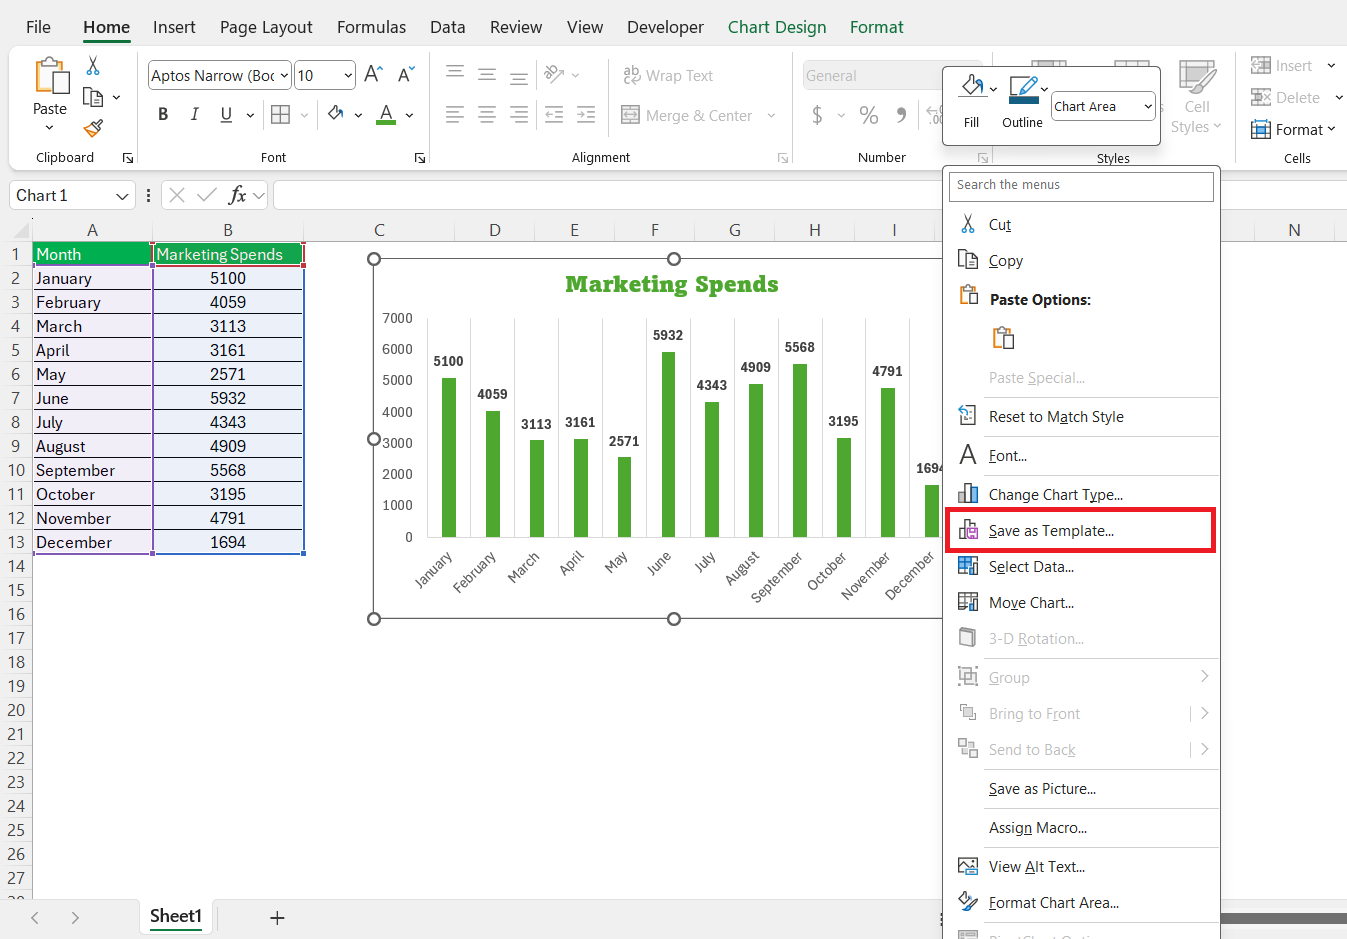Click Merge & Center button
Image resolution: width=1347 pixels, height=939 pixels.
[687, 115]
